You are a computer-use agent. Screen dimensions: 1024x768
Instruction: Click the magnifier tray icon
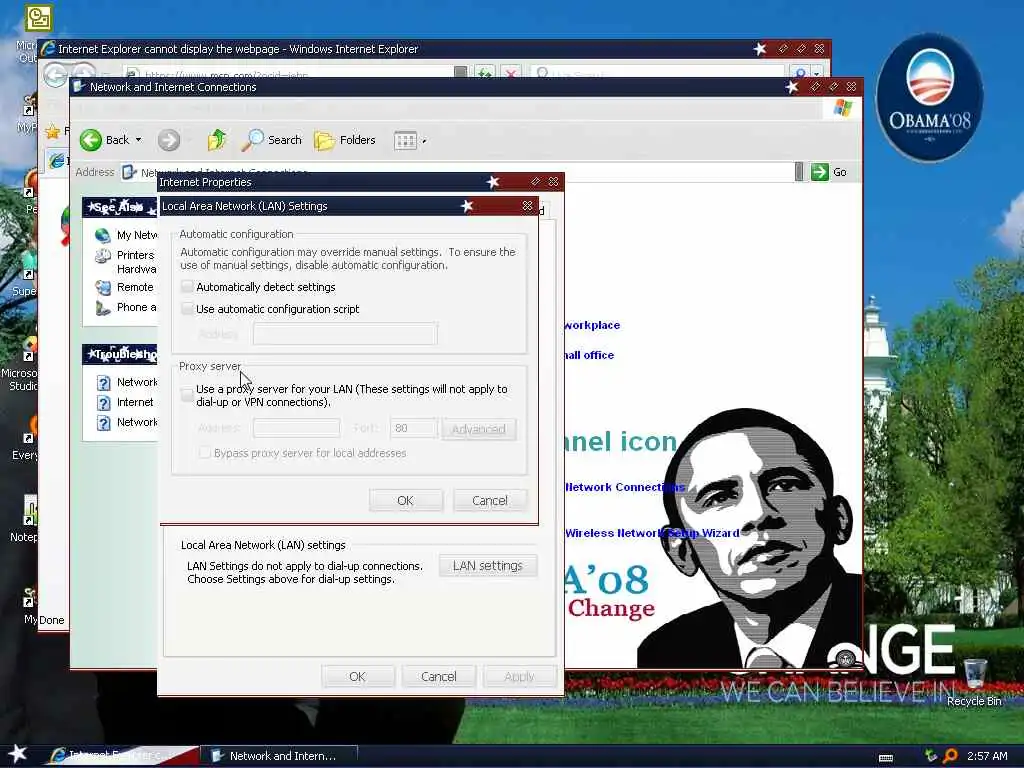[950, 756]
